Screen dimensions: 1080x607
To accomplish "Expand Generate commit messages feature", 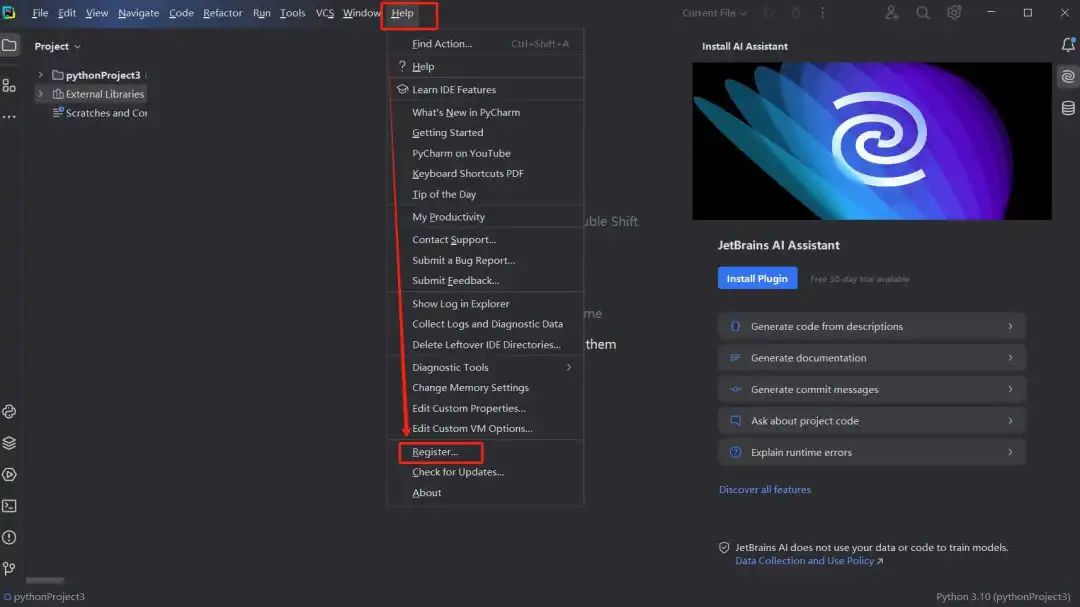I will coord(872,389).
